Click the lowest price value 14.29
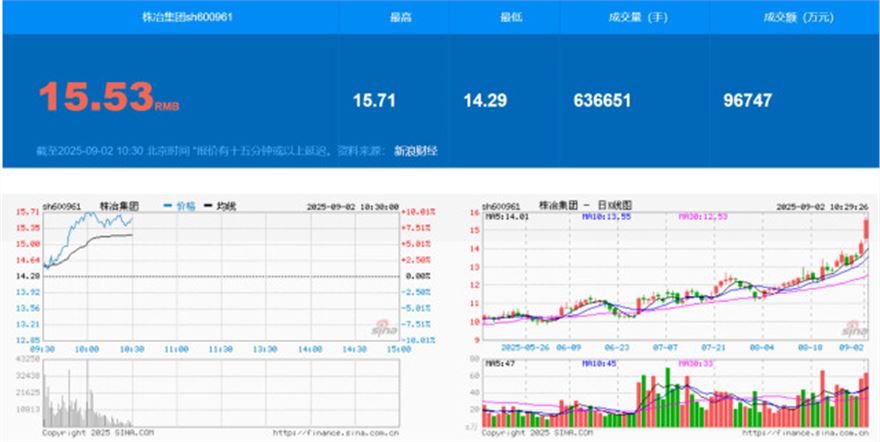The image size is (880, 442). pos(484,100)
